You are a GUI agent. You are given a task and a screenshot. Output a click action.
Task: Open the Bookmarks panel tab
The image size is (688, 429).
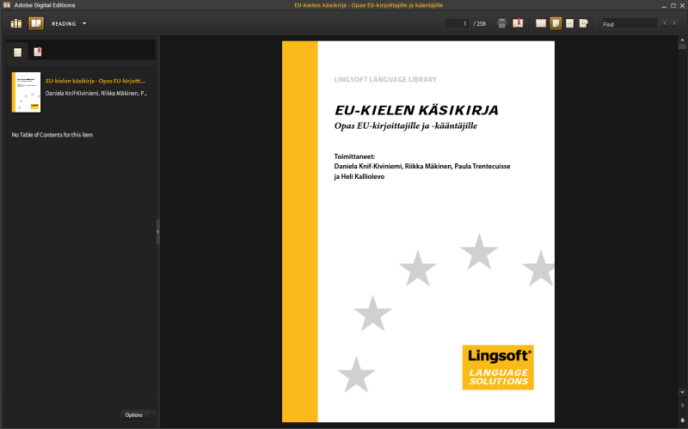tap(38, 52)
